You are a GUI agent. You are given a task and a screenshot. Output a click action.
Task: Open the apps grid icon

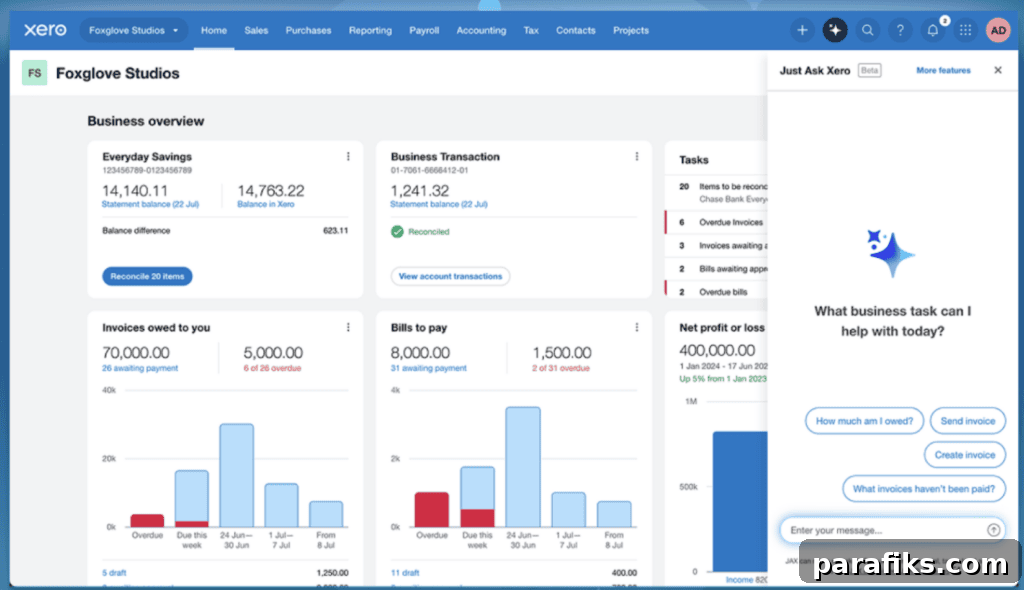[x=965, y=30]
